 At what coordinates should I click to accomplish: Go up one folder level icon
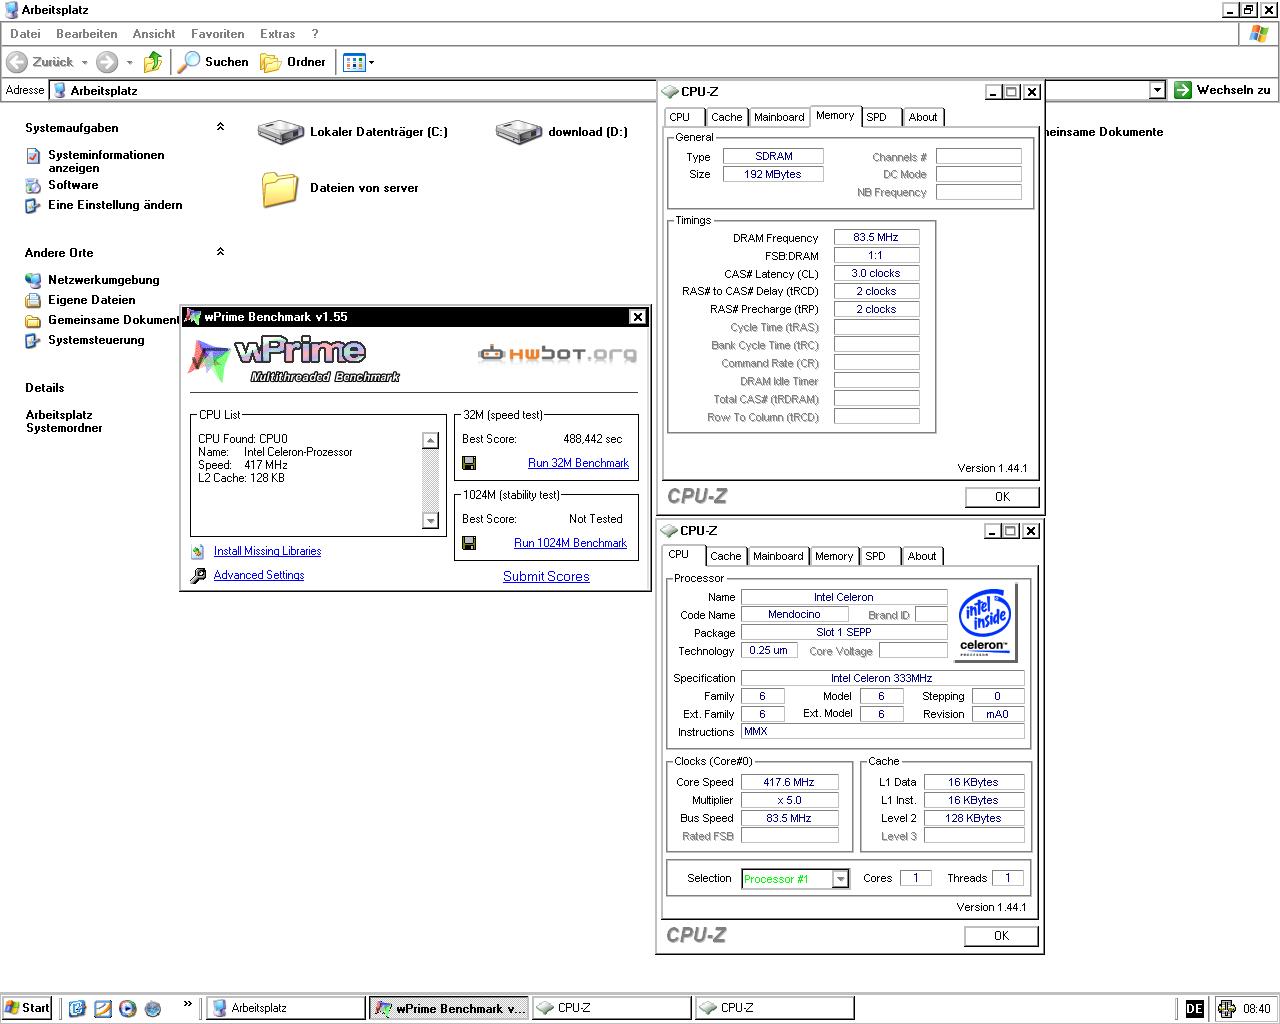click(153, 62)
